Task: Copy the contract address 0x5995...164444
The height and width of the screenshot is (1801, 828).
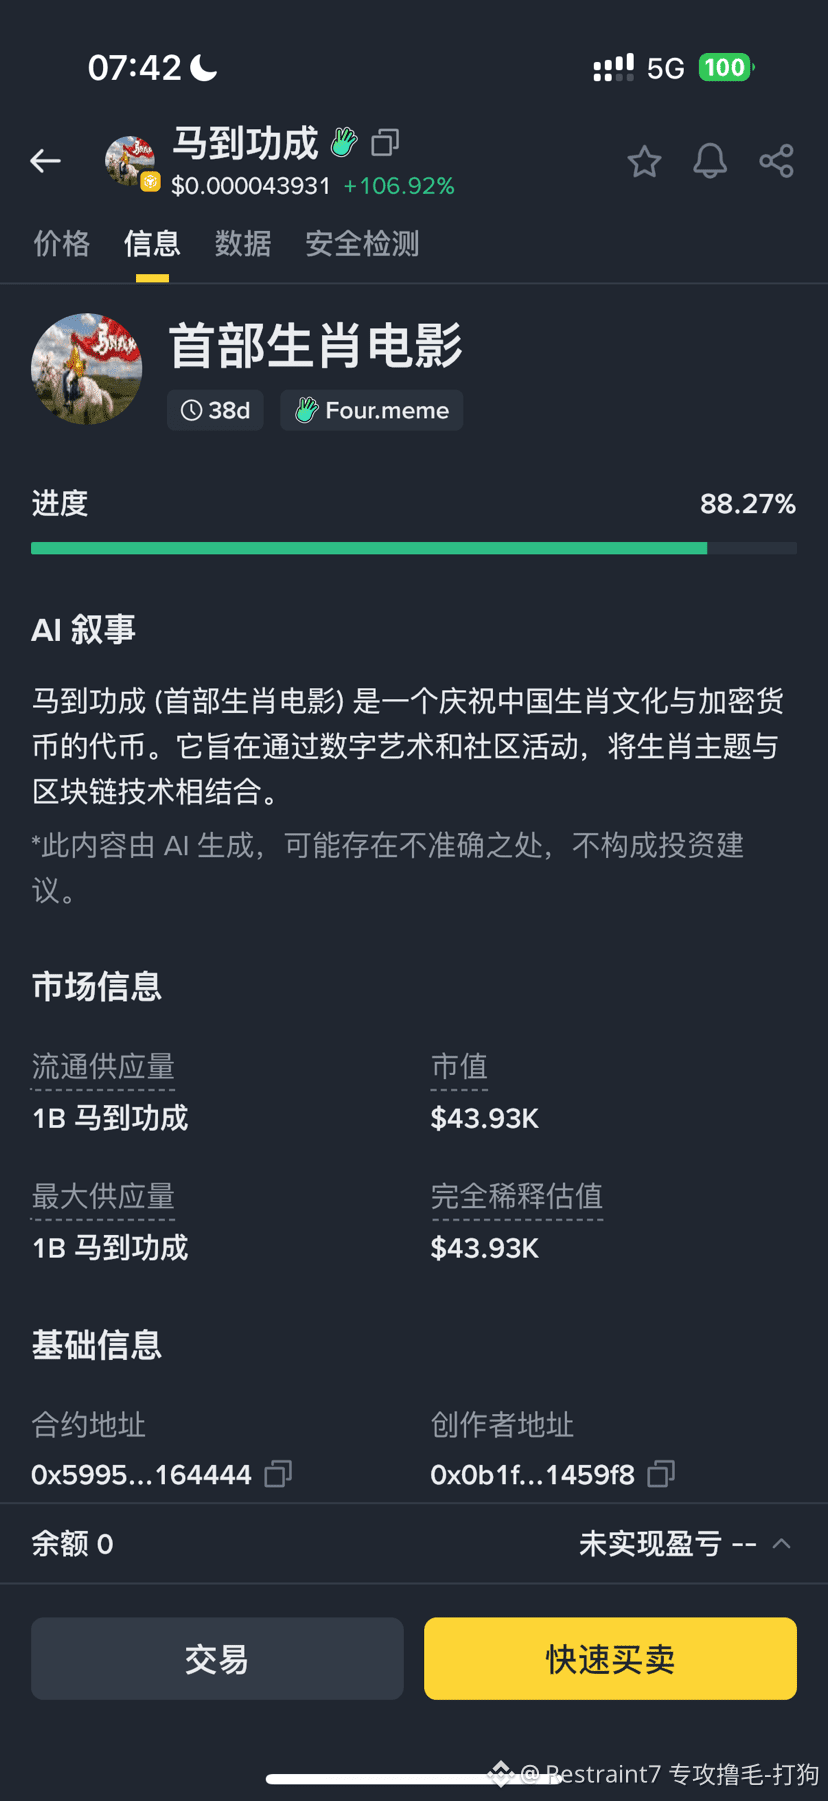Action: coord(278,1474)
